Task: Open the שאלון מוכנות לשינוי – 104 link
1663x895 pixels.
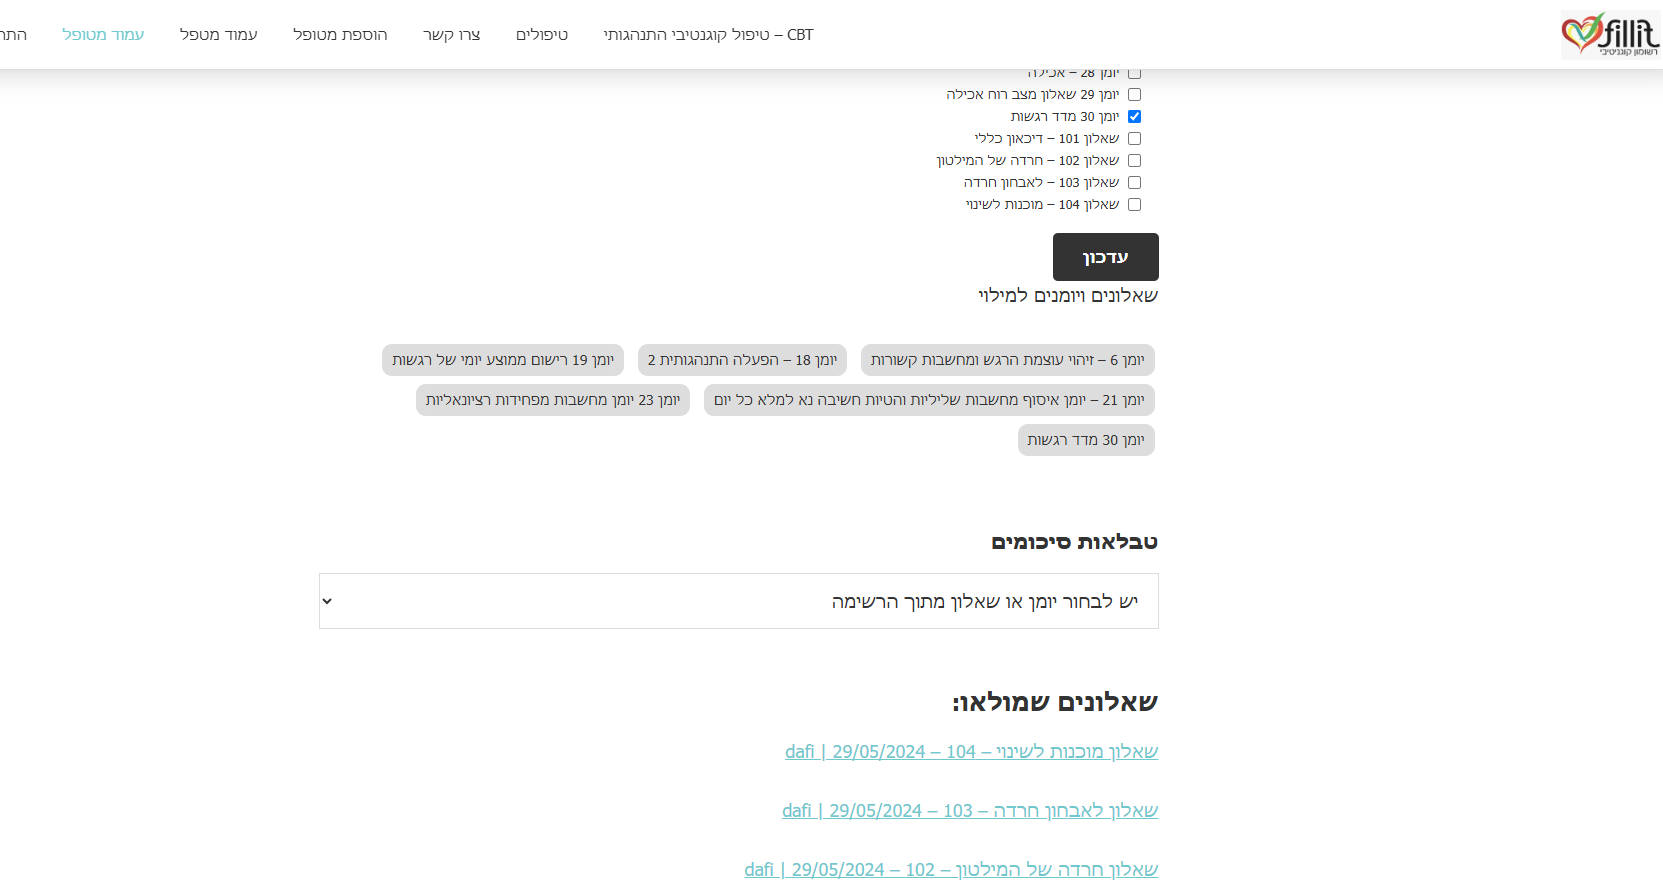Action: 972,752
